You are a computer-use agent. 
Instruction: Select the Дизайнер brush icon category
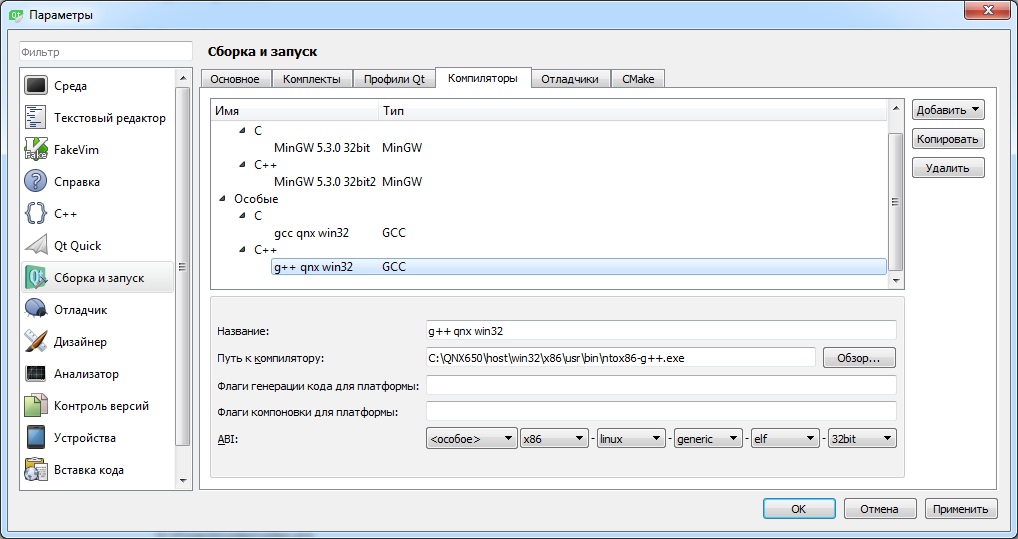[x=36, y=342]
